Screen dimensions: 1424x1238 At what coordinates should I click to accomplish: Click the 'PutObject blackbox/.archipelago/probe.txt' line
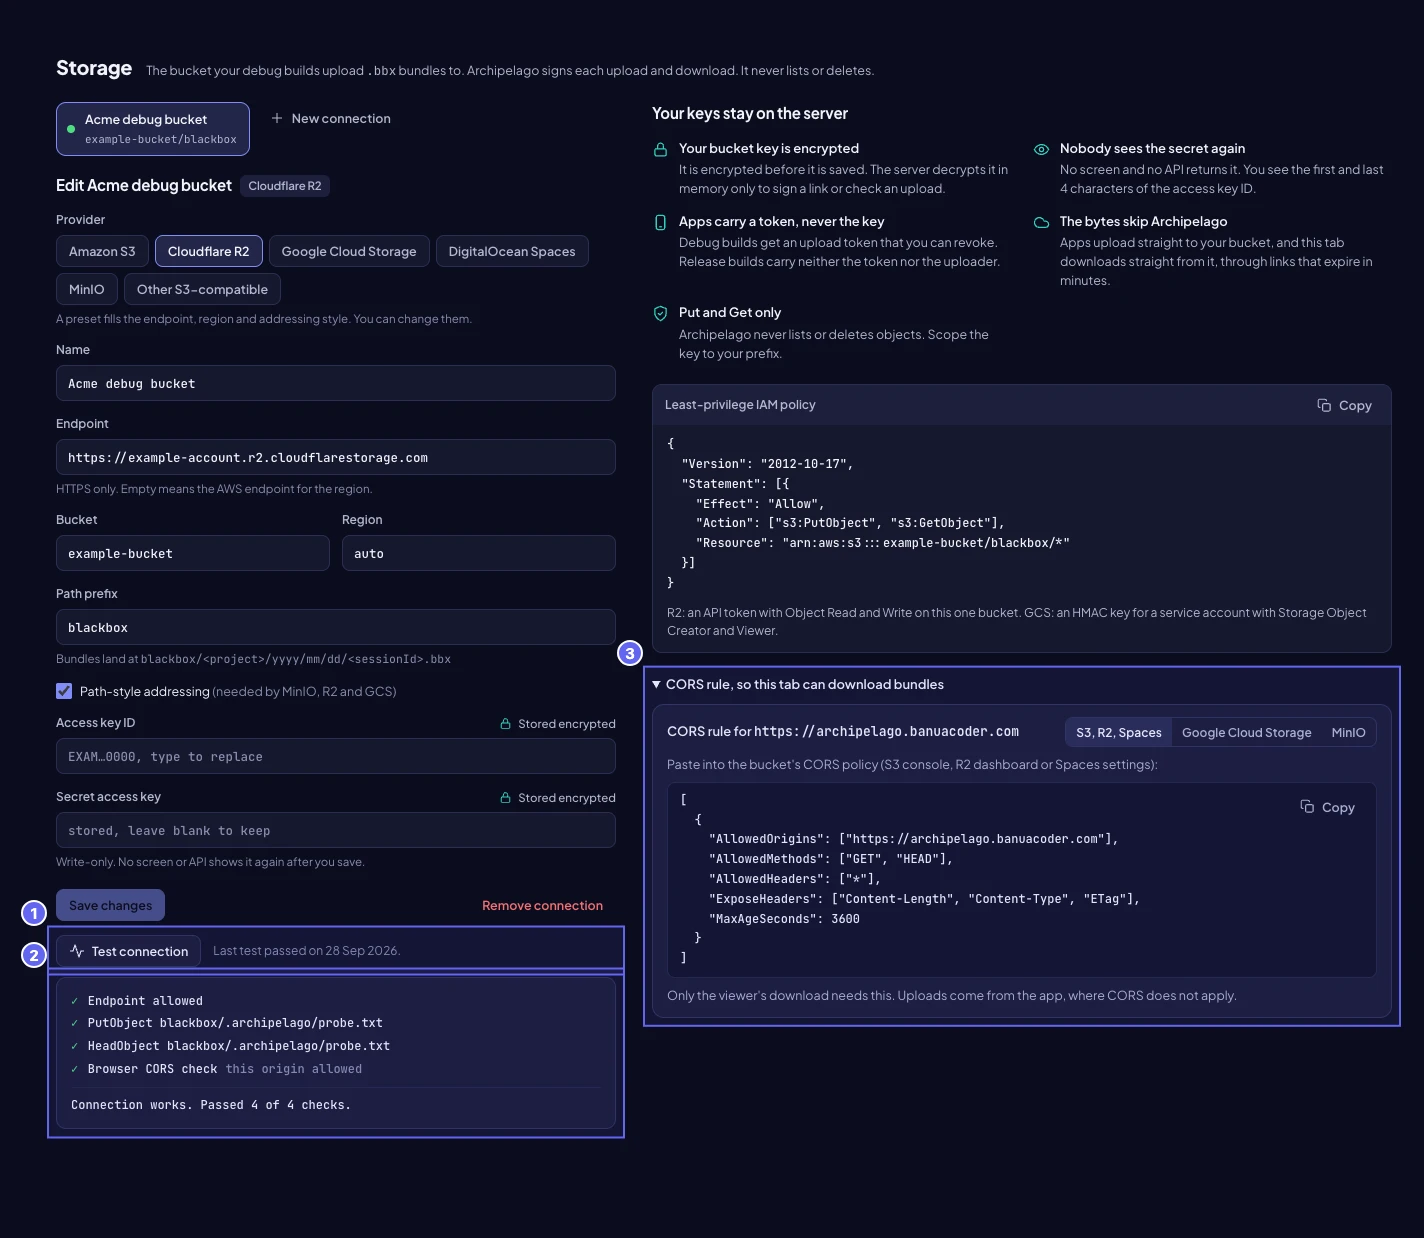(x=227, y=1023)
